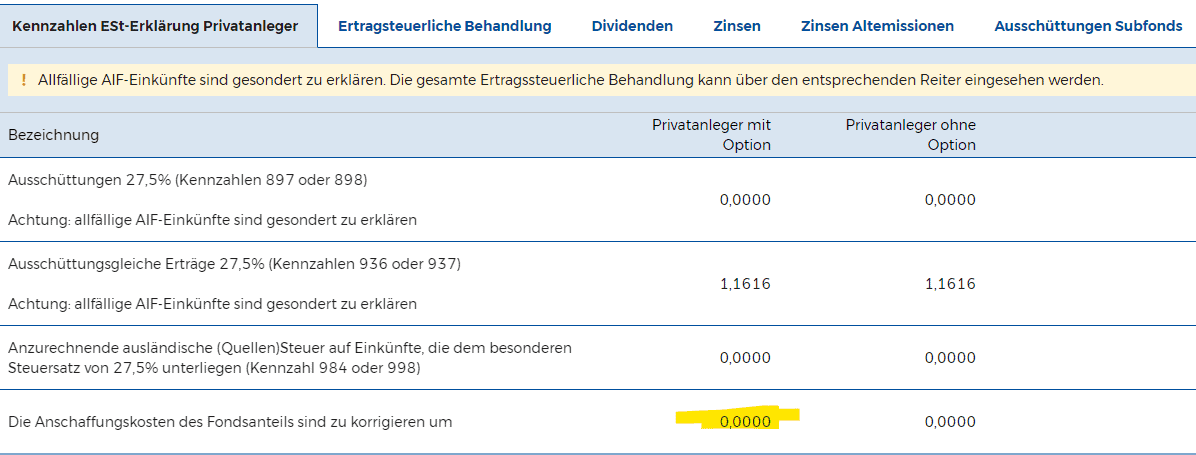Select the Ausschüttungen 27,5% row label
Viewport: 1196px width, 455px height.
tap(188, 180)
